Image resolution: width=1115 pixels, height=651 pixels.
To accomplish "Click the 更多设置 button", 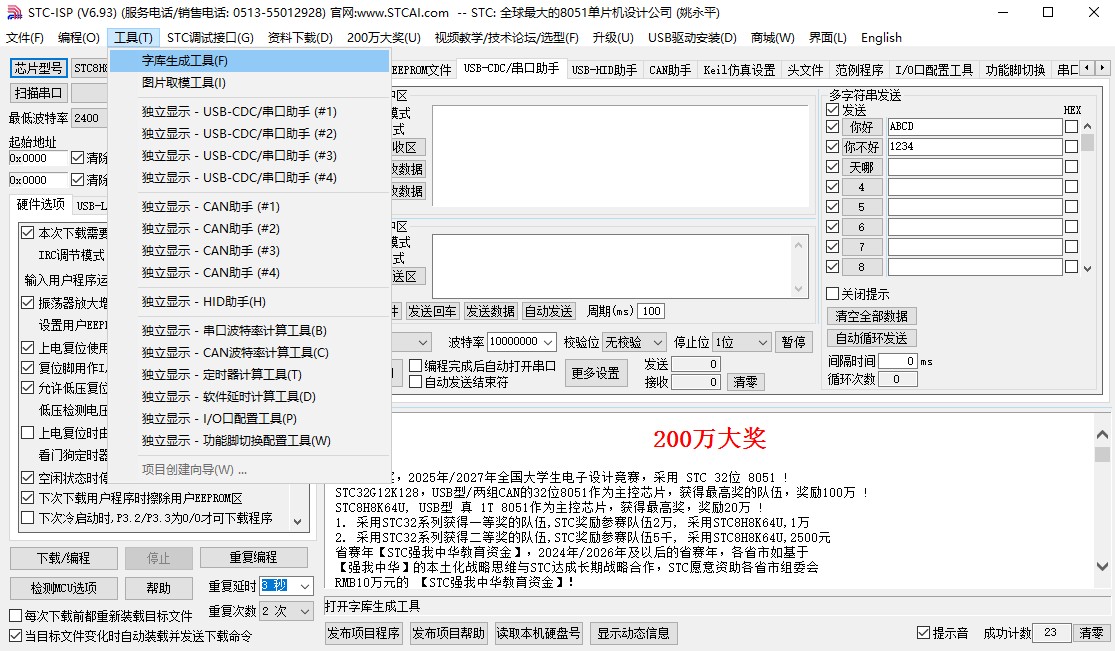I will coord(596,374).
